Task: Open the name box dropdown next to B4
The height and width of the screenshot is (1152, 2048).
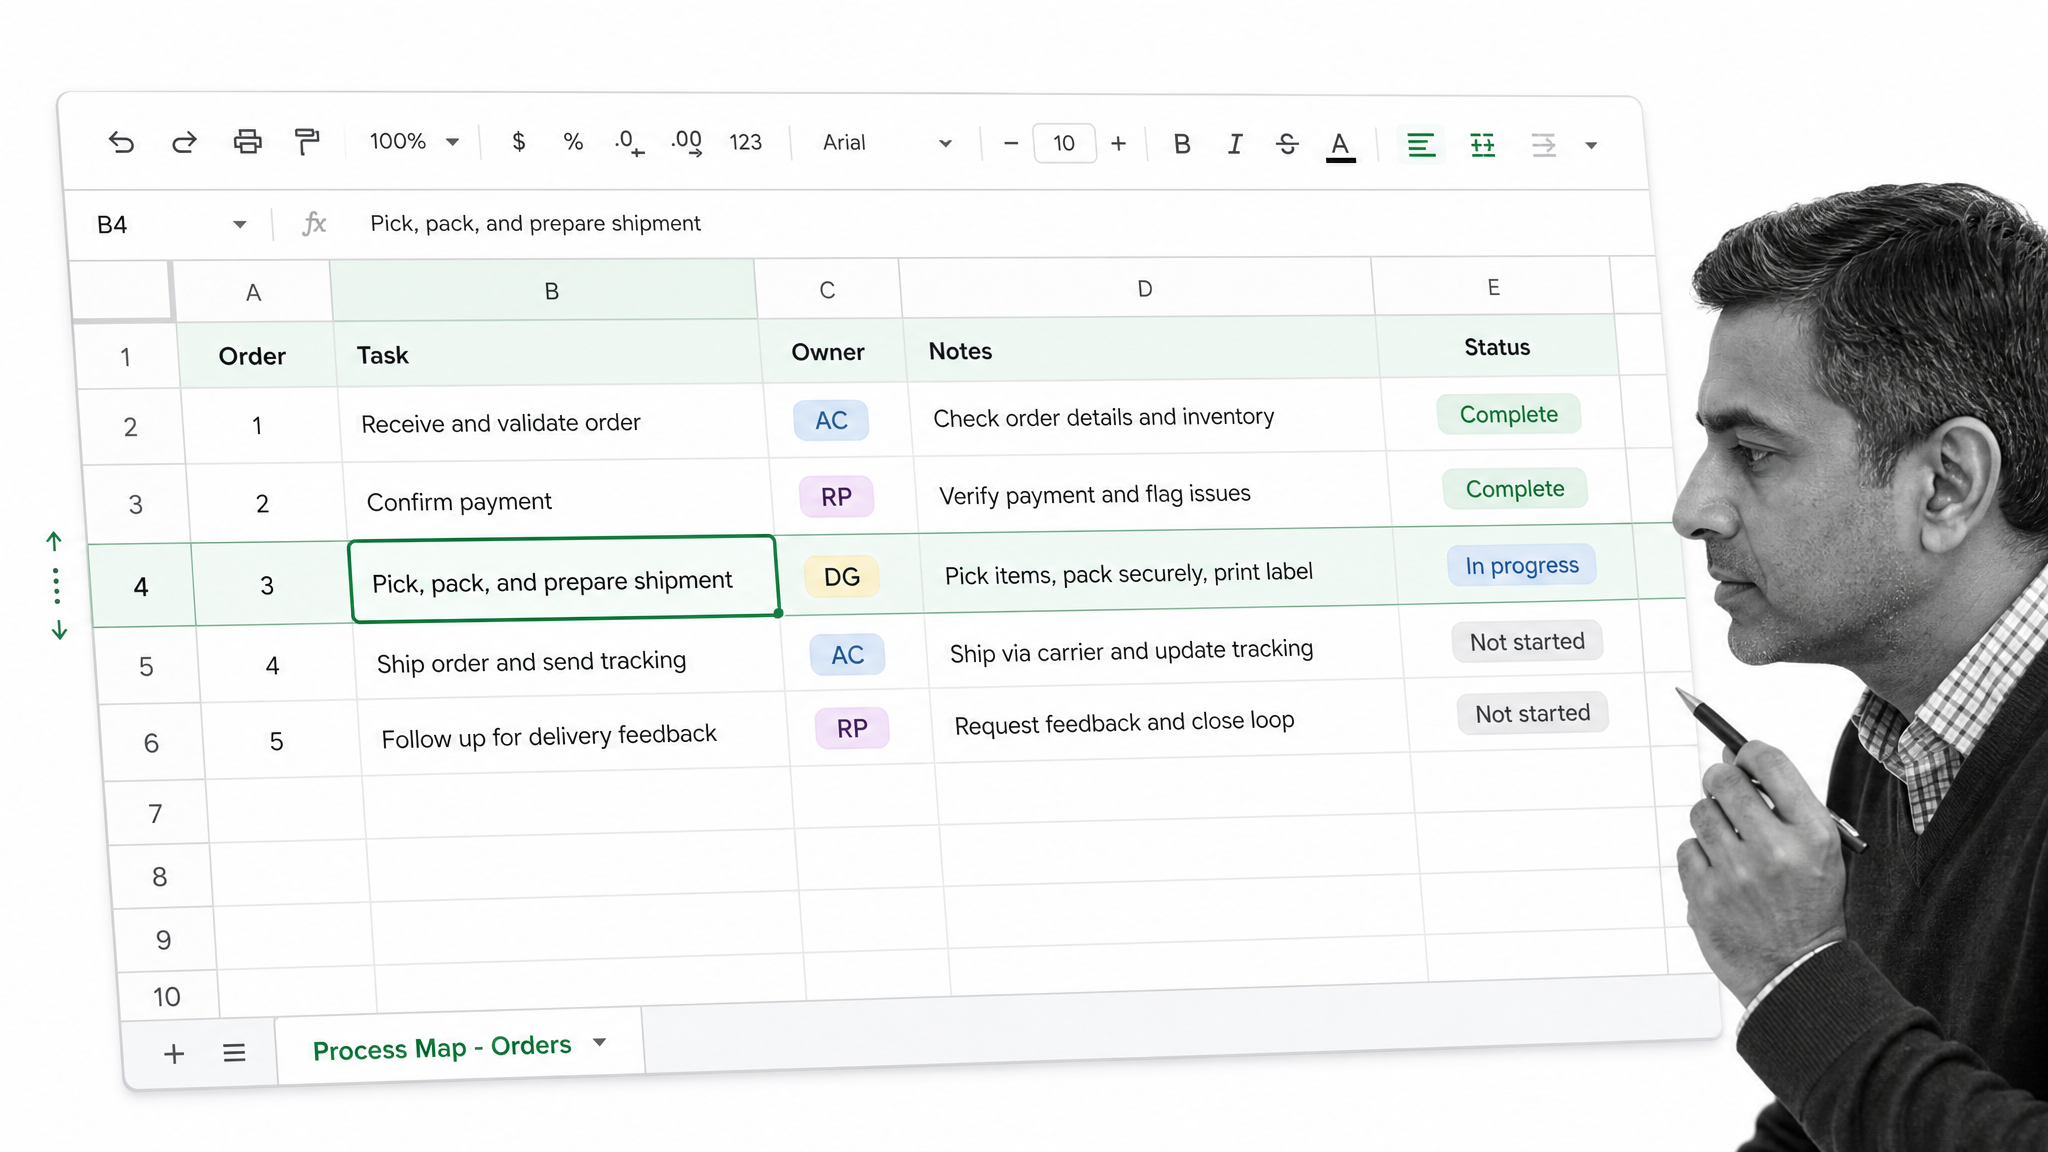Action: pos(240,225)
